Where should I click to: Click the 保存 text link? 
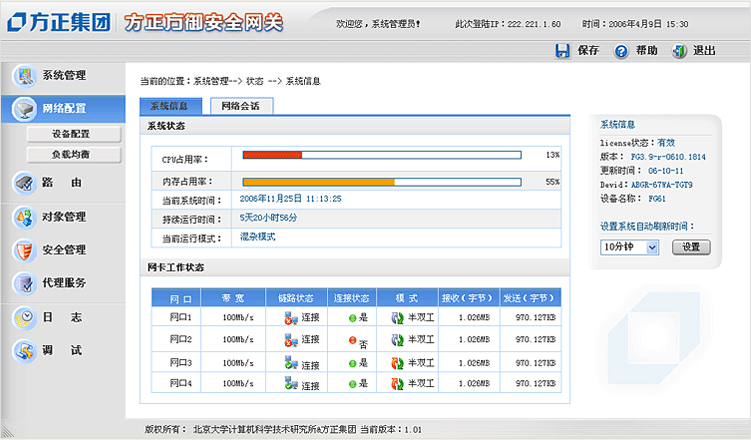click(x=588, y=50)
